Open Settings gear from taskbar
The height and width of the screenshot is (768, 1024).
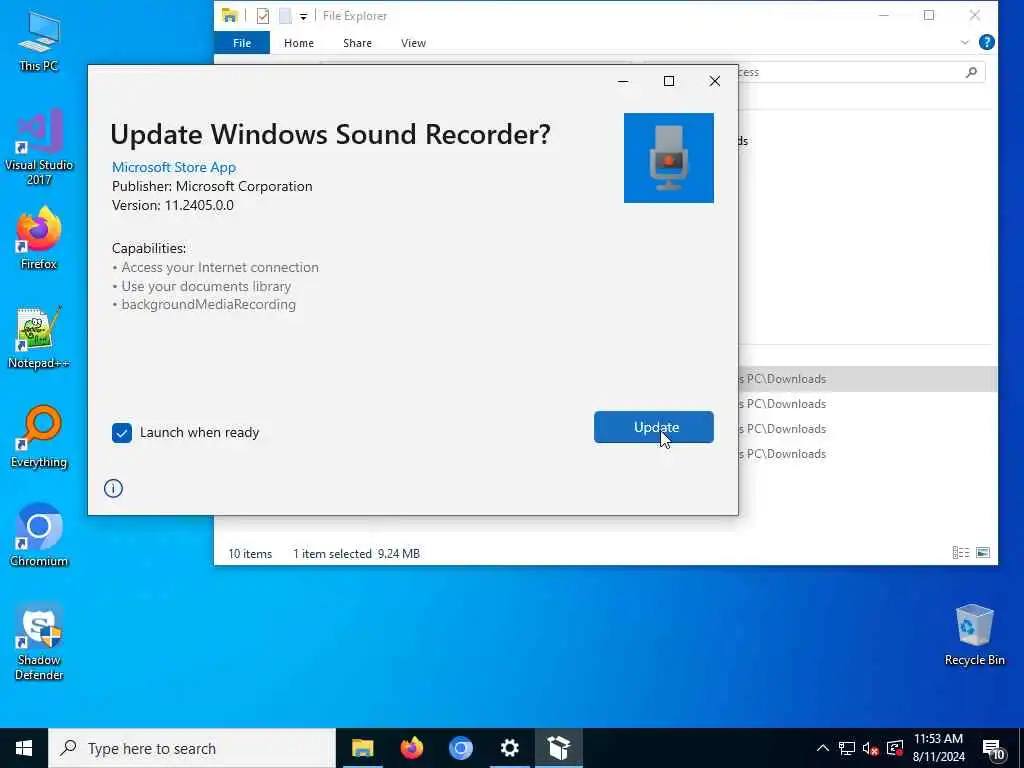click(x=509, y=748)
